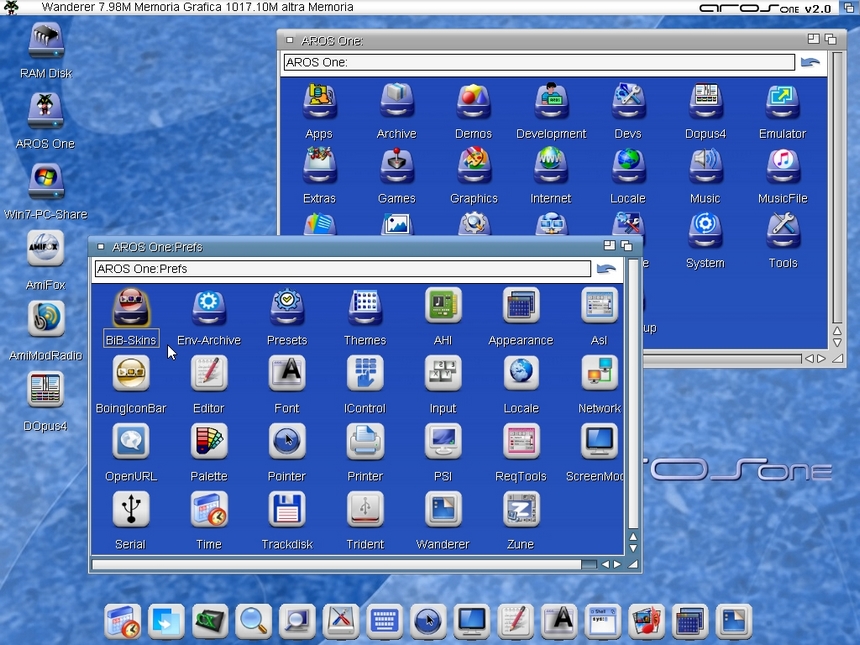Select the AHI audio preferences icon

tap(443, 306)
